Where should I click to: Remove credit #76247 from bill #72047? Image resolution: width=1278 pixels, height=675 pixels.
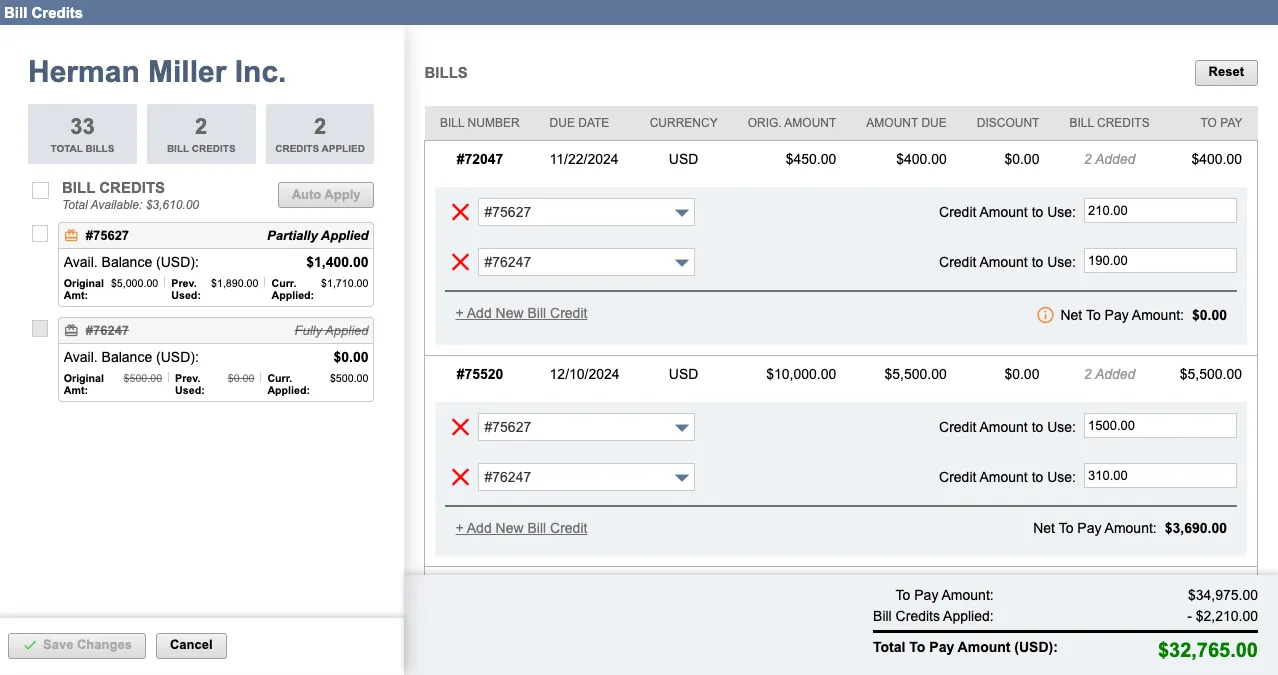click(x=460, y=262)
